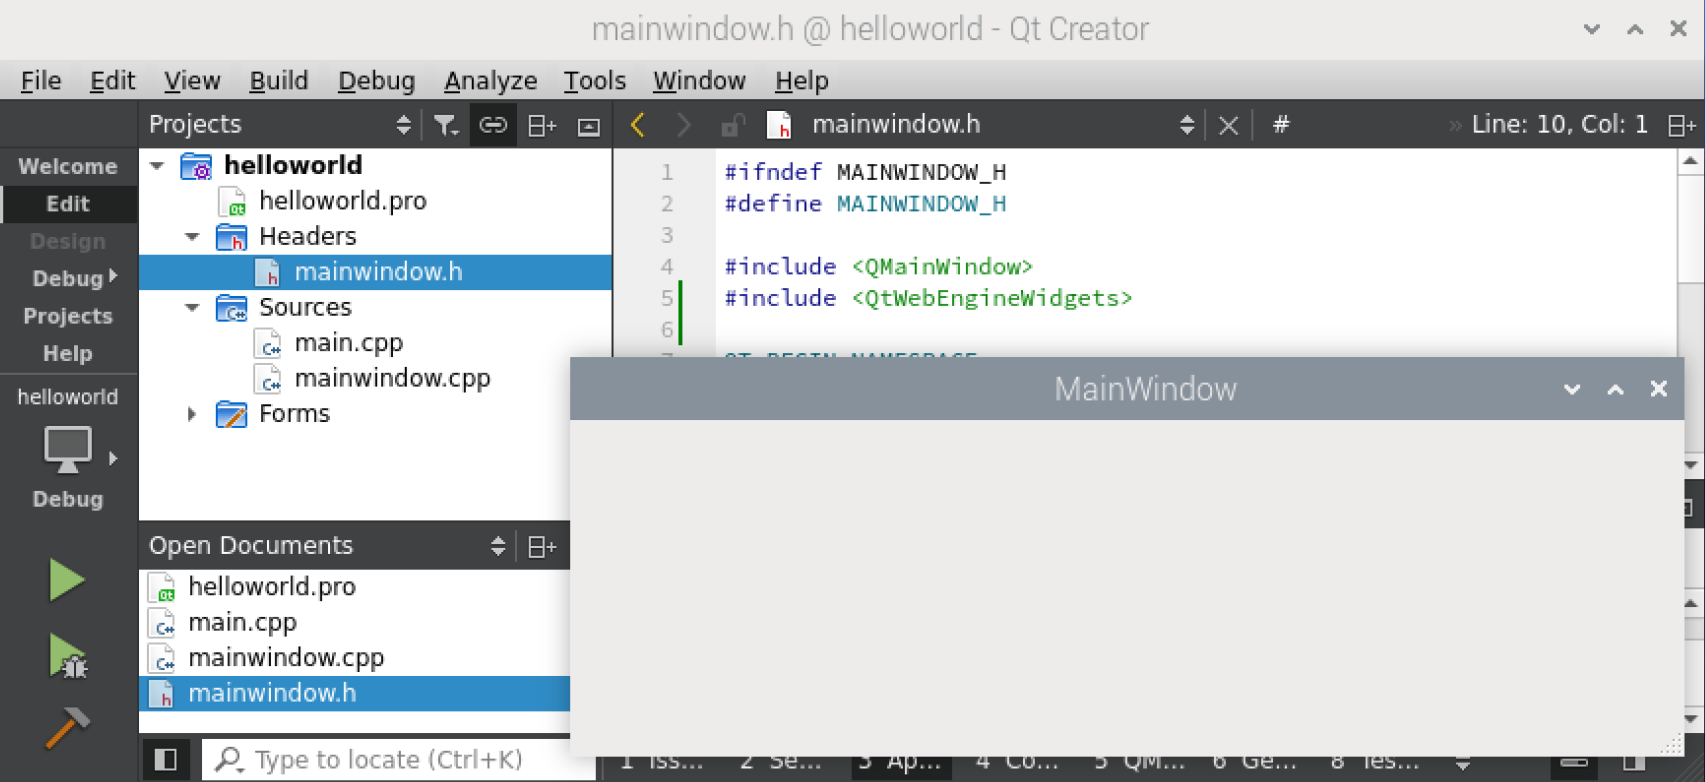Open the File menu
The width and height of the screenshot is (1705, 782).
point(41,81)
